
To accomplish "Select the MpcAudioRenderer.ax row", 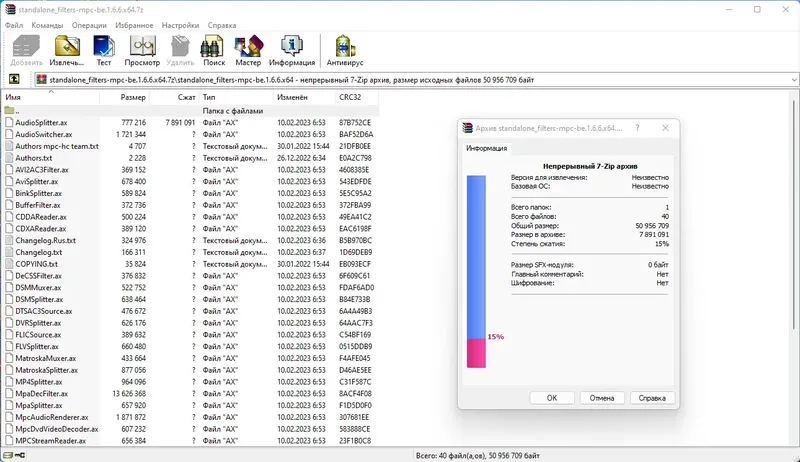I will point(192,417).
